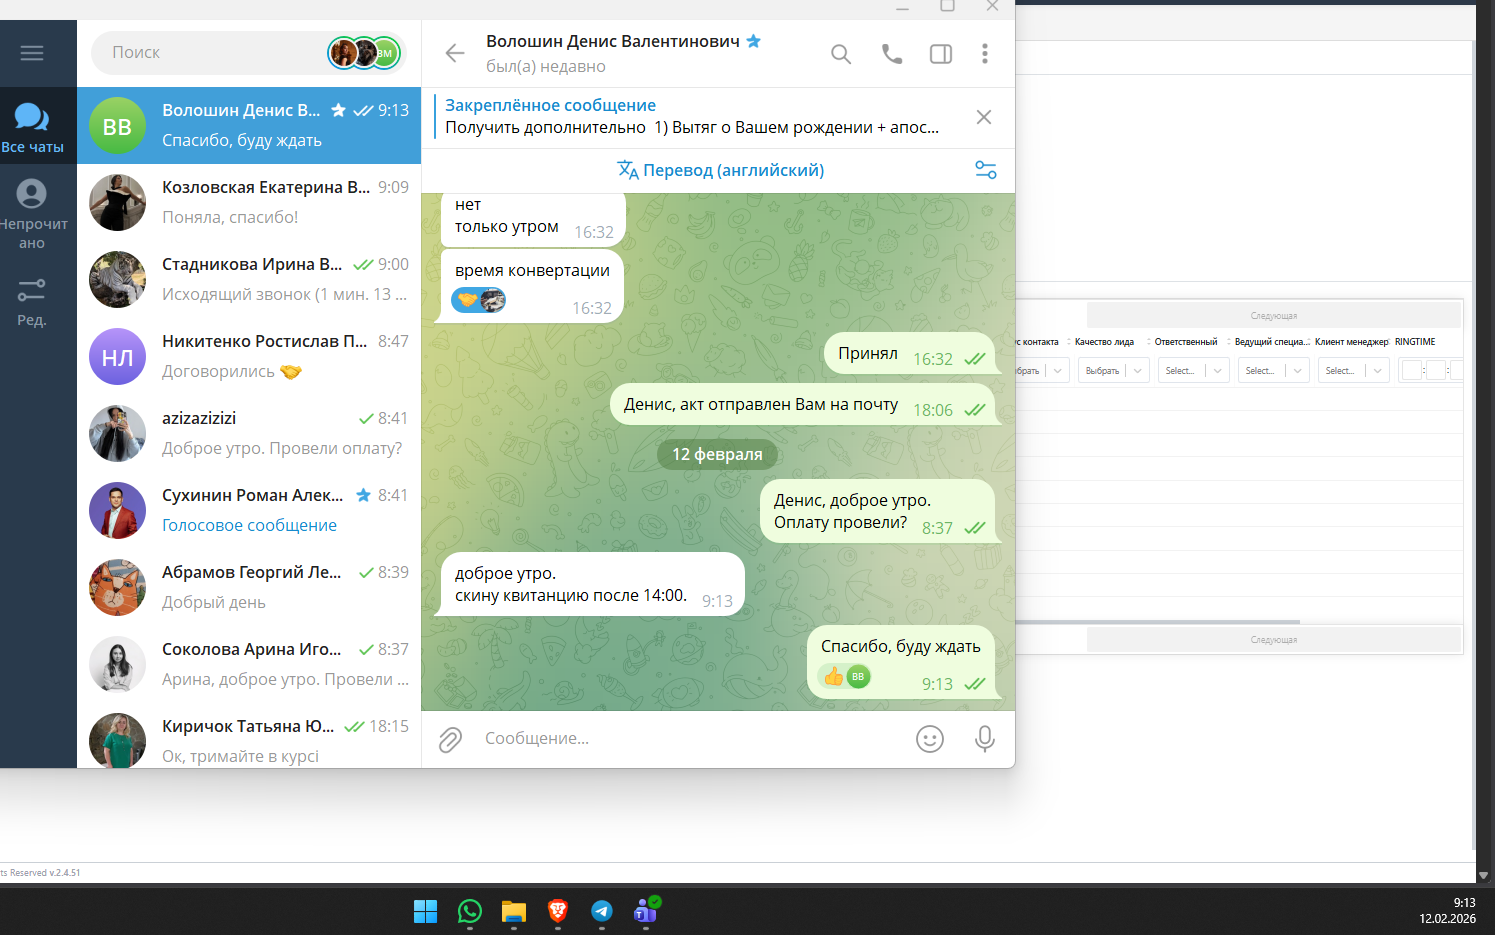Open Brave browser from the taskbar
Screen dimensions: 1495x935
pos(558,911)
